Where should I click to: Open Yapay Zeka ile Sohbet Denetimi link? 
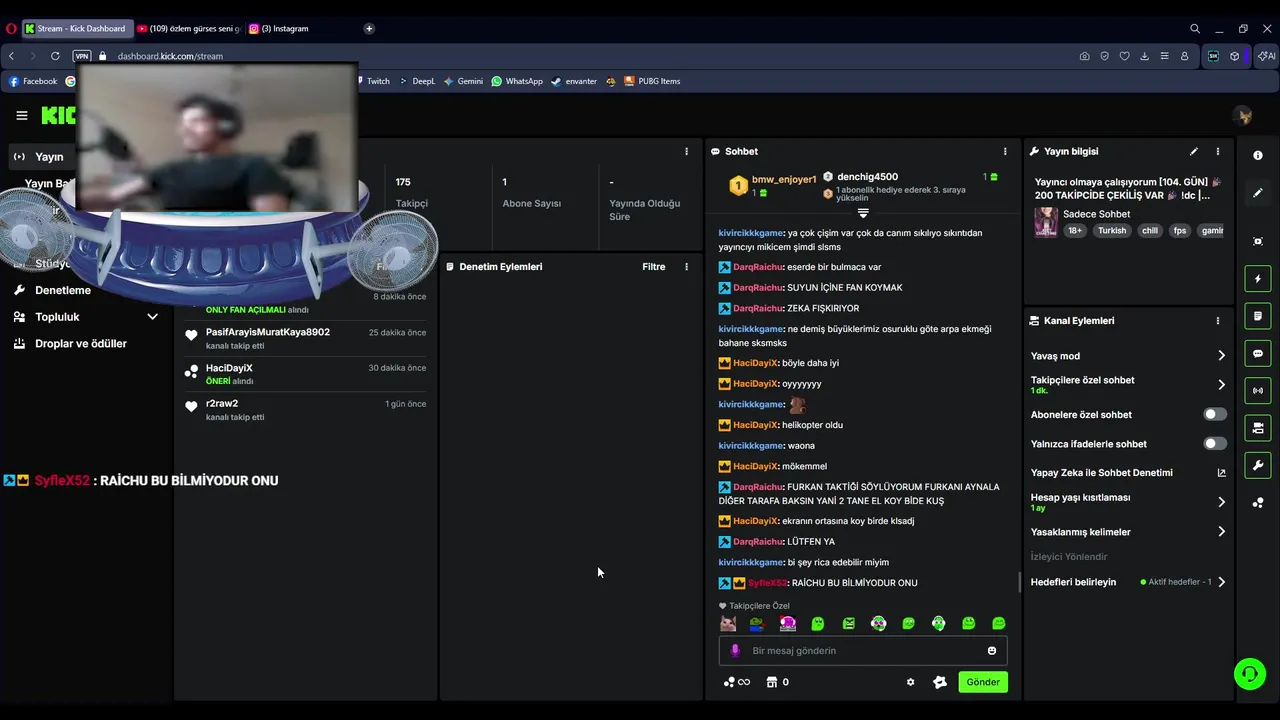tap(1128, 473)
